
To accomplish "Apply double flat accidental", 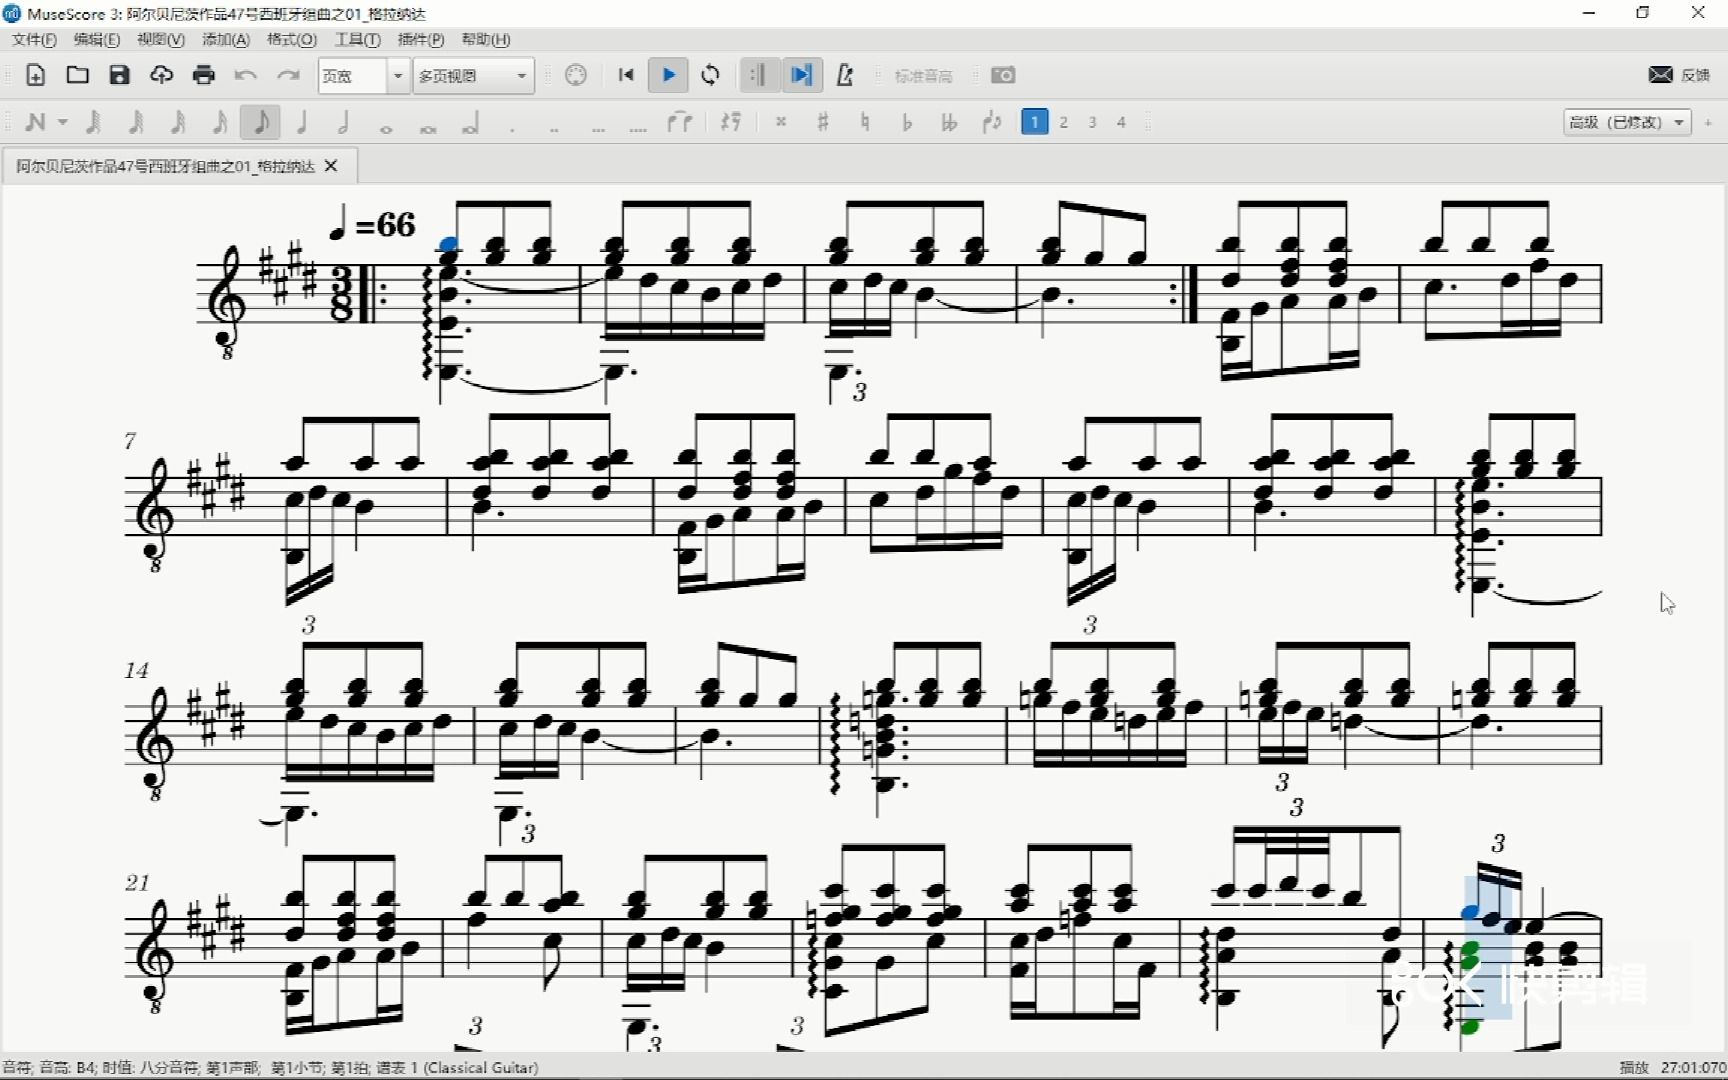I will (x=949, y=122).
